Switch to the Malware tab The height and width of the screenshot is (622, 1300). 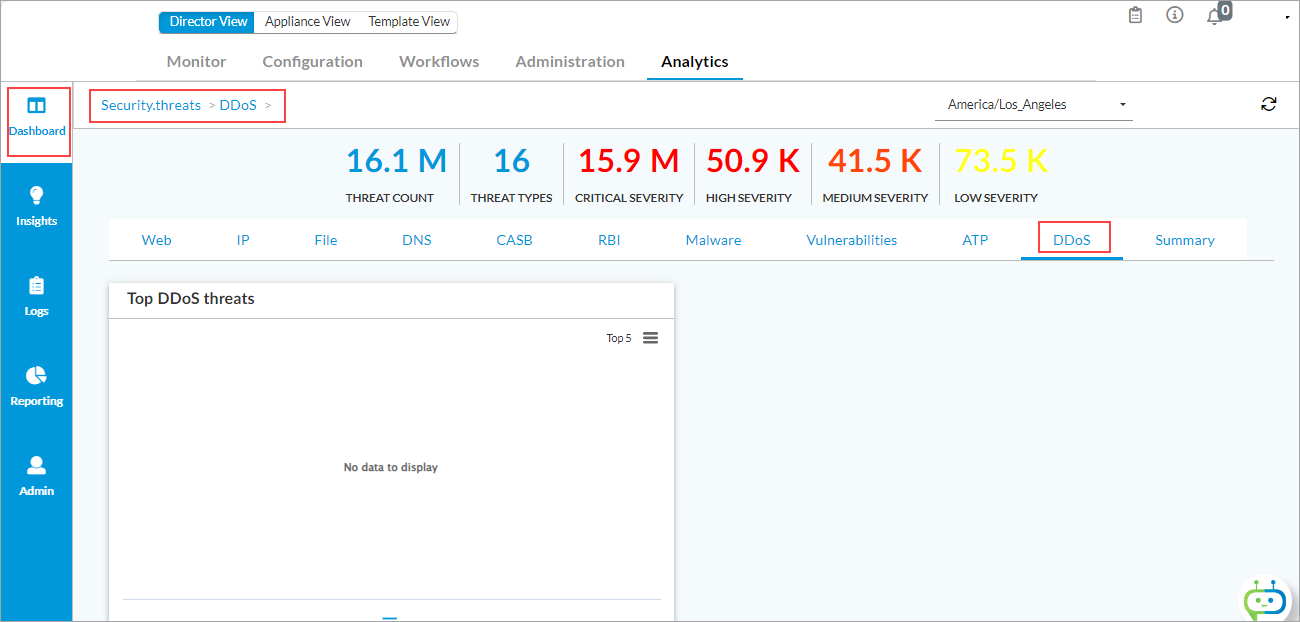click(713, 240)
